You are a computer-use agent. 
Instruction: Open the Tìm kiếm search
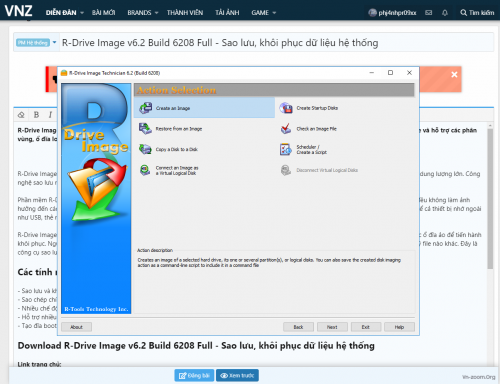(x=477, y=13)
